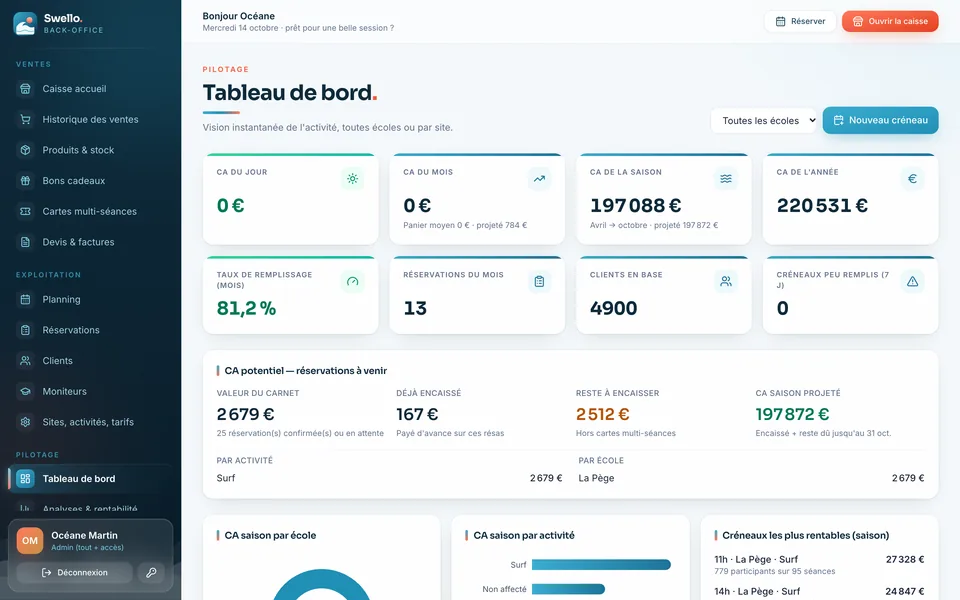Click the calendar-plus icon in Nouveau créneau

coord(839,121)
